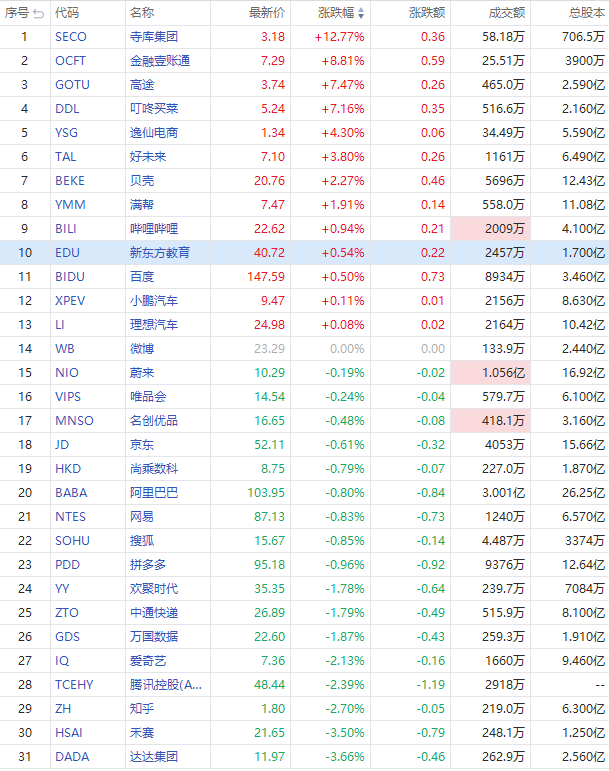Click stock name 小鹏汽车
This screenshot has height=771, width=609.
[x=154, y=301]
